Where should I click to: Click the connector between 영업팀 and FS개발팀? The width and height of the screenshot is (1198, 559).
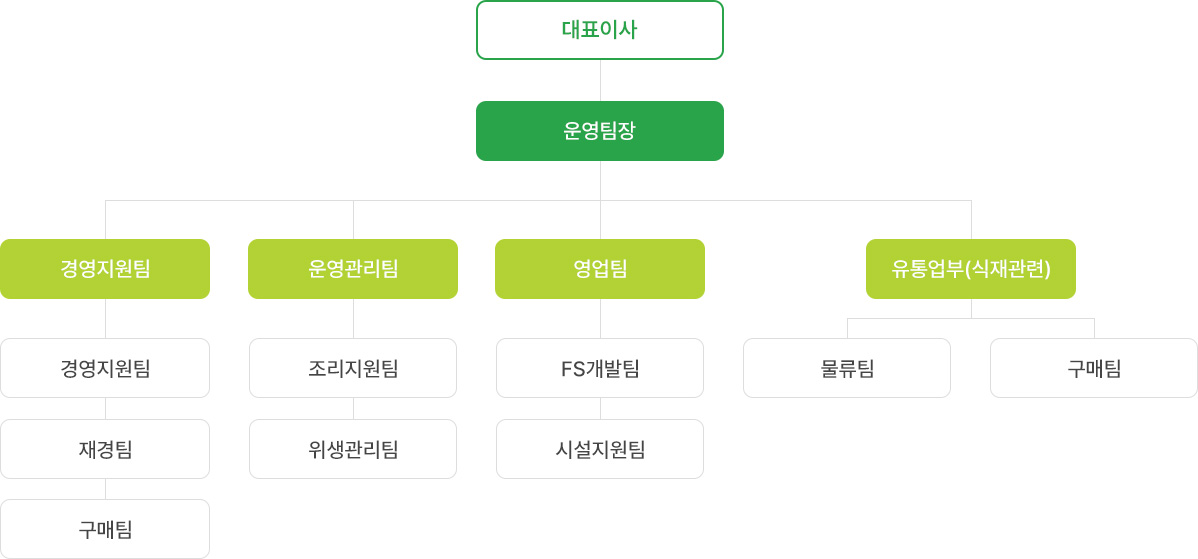pyautogui.click(x=601, y=318)
